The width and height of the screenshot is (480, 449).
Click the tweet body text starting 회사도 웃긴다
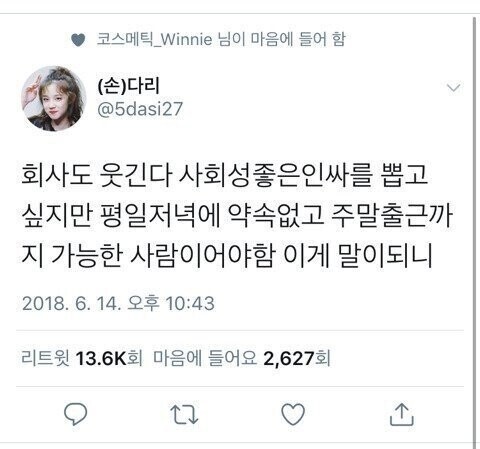click(237, 215)
